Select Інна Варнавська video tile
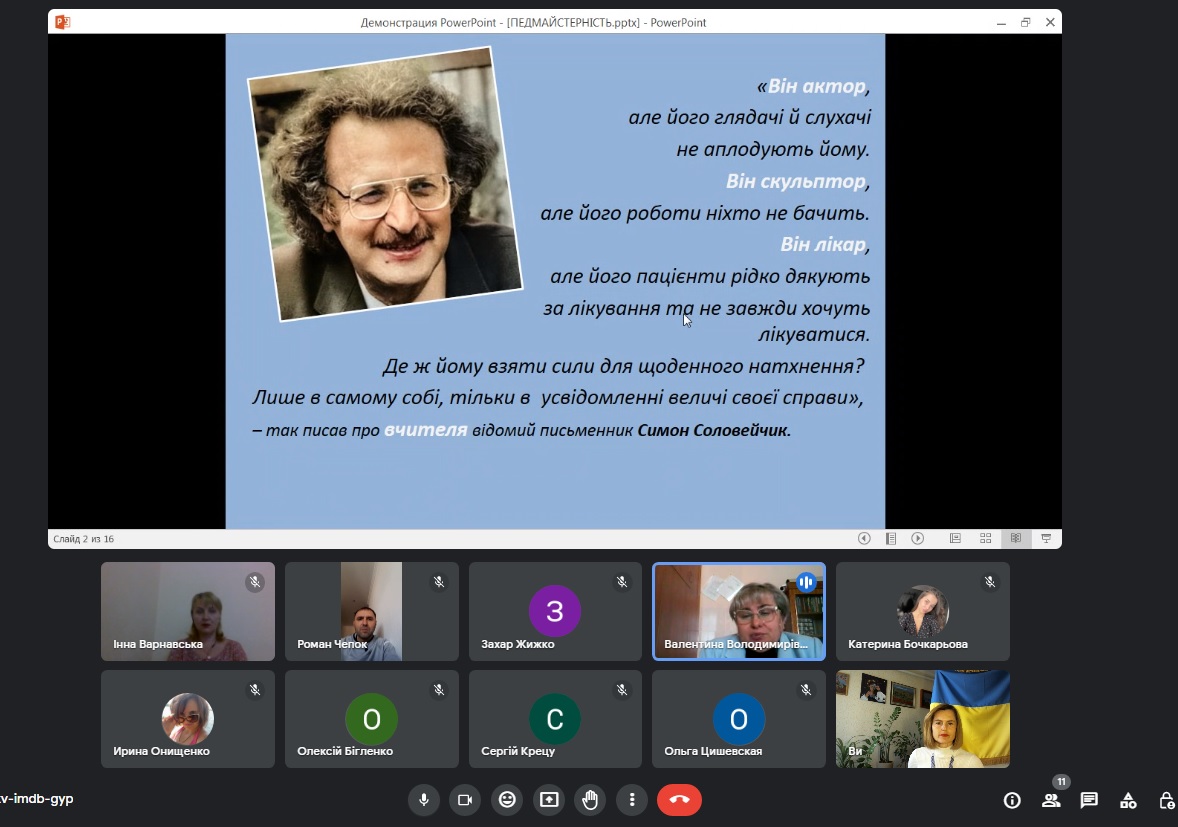The width and height of the screenshot is (1178, 827). pos(188,611)
